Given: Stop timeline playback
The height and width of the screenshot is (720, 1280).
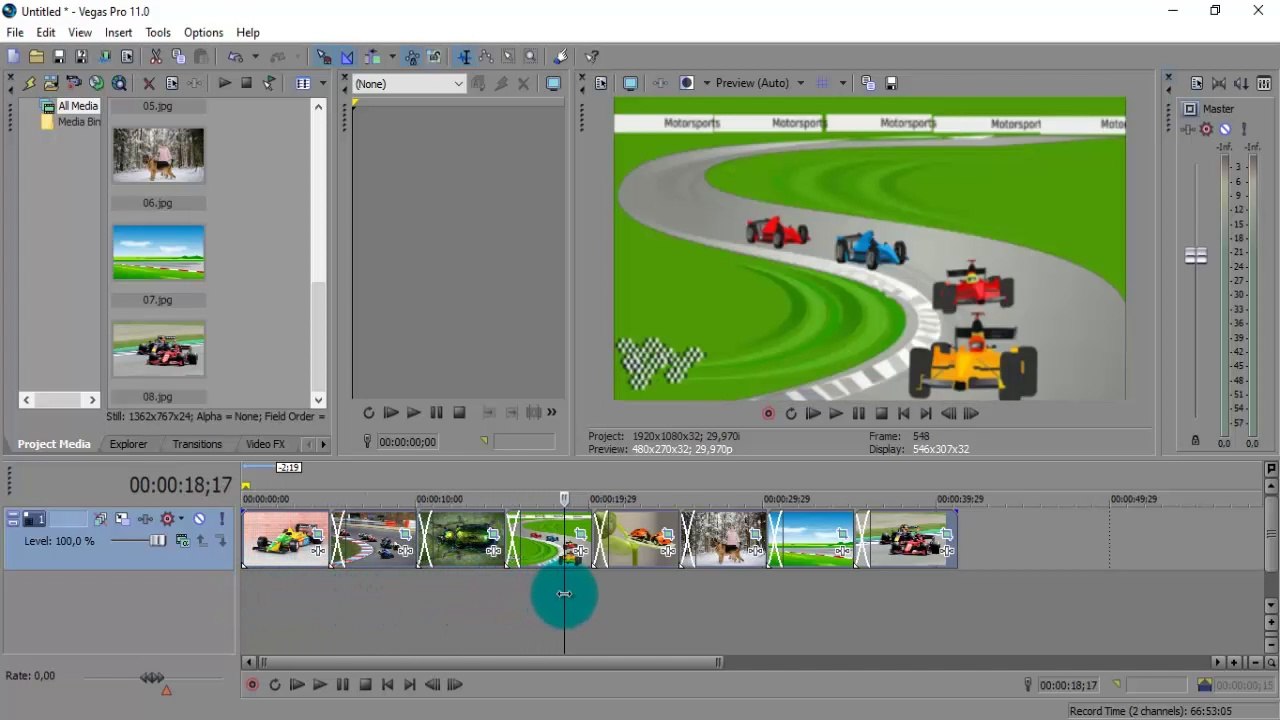Looking at the screenshot, I should click(365, 685).
